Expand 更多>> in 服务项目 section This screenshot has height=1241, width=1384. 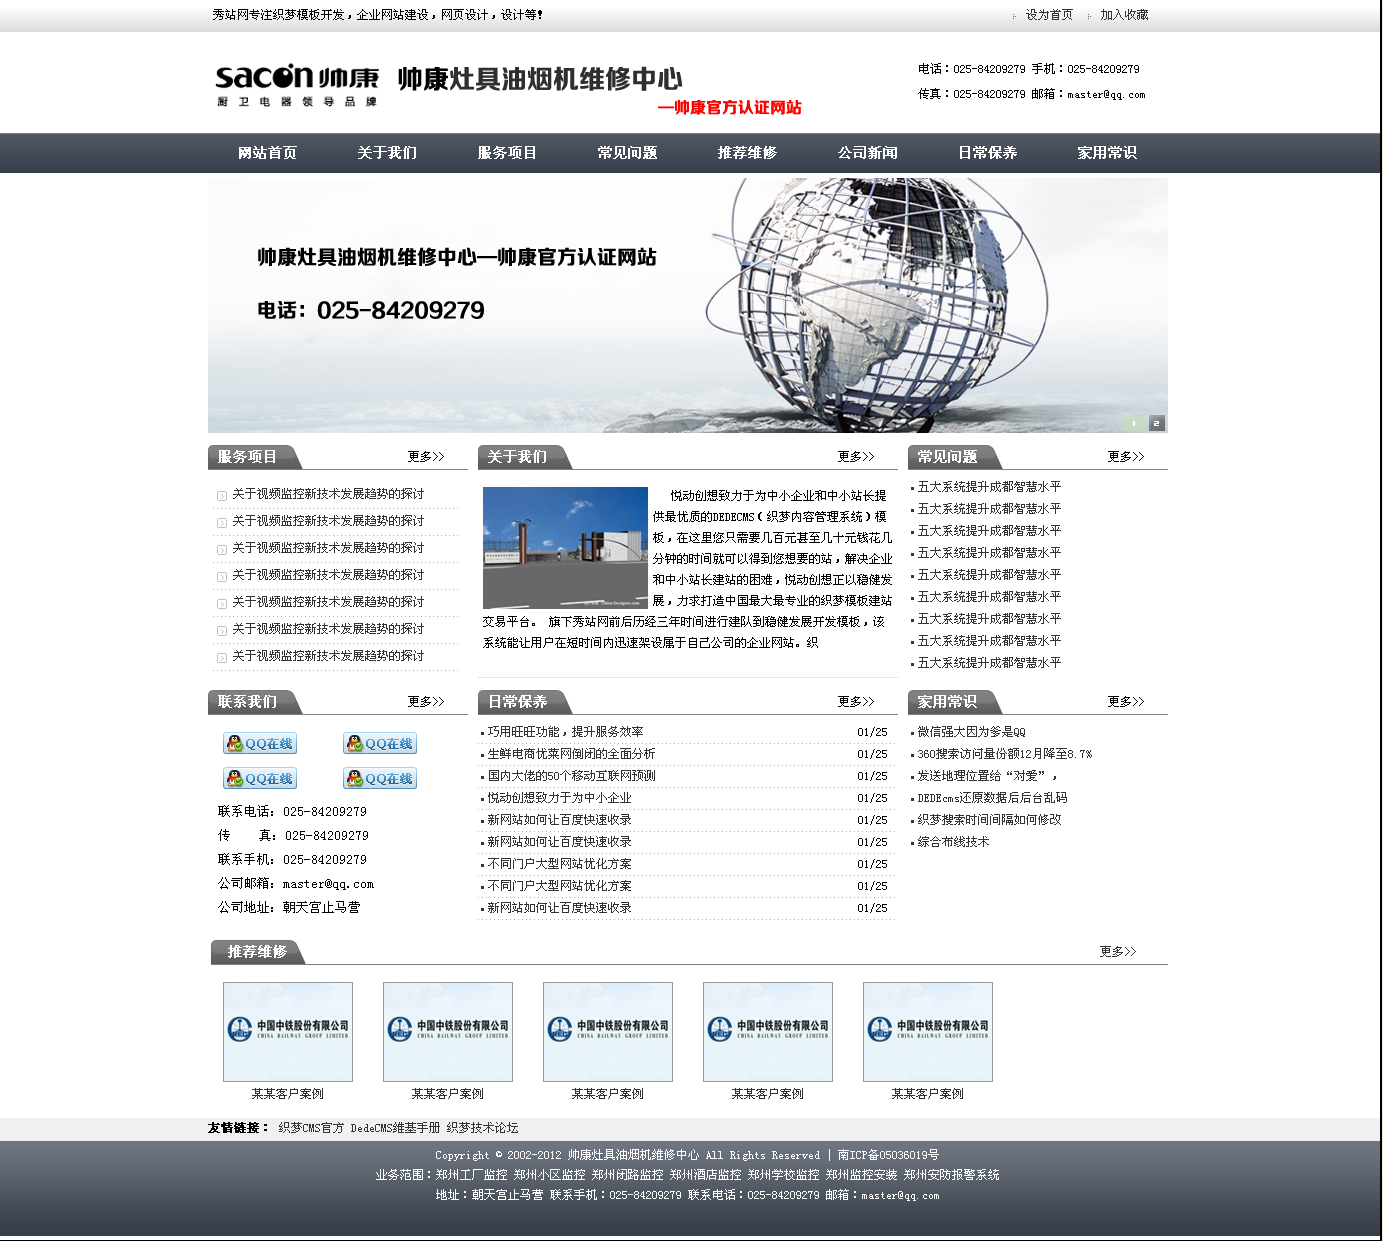point(426,457)
